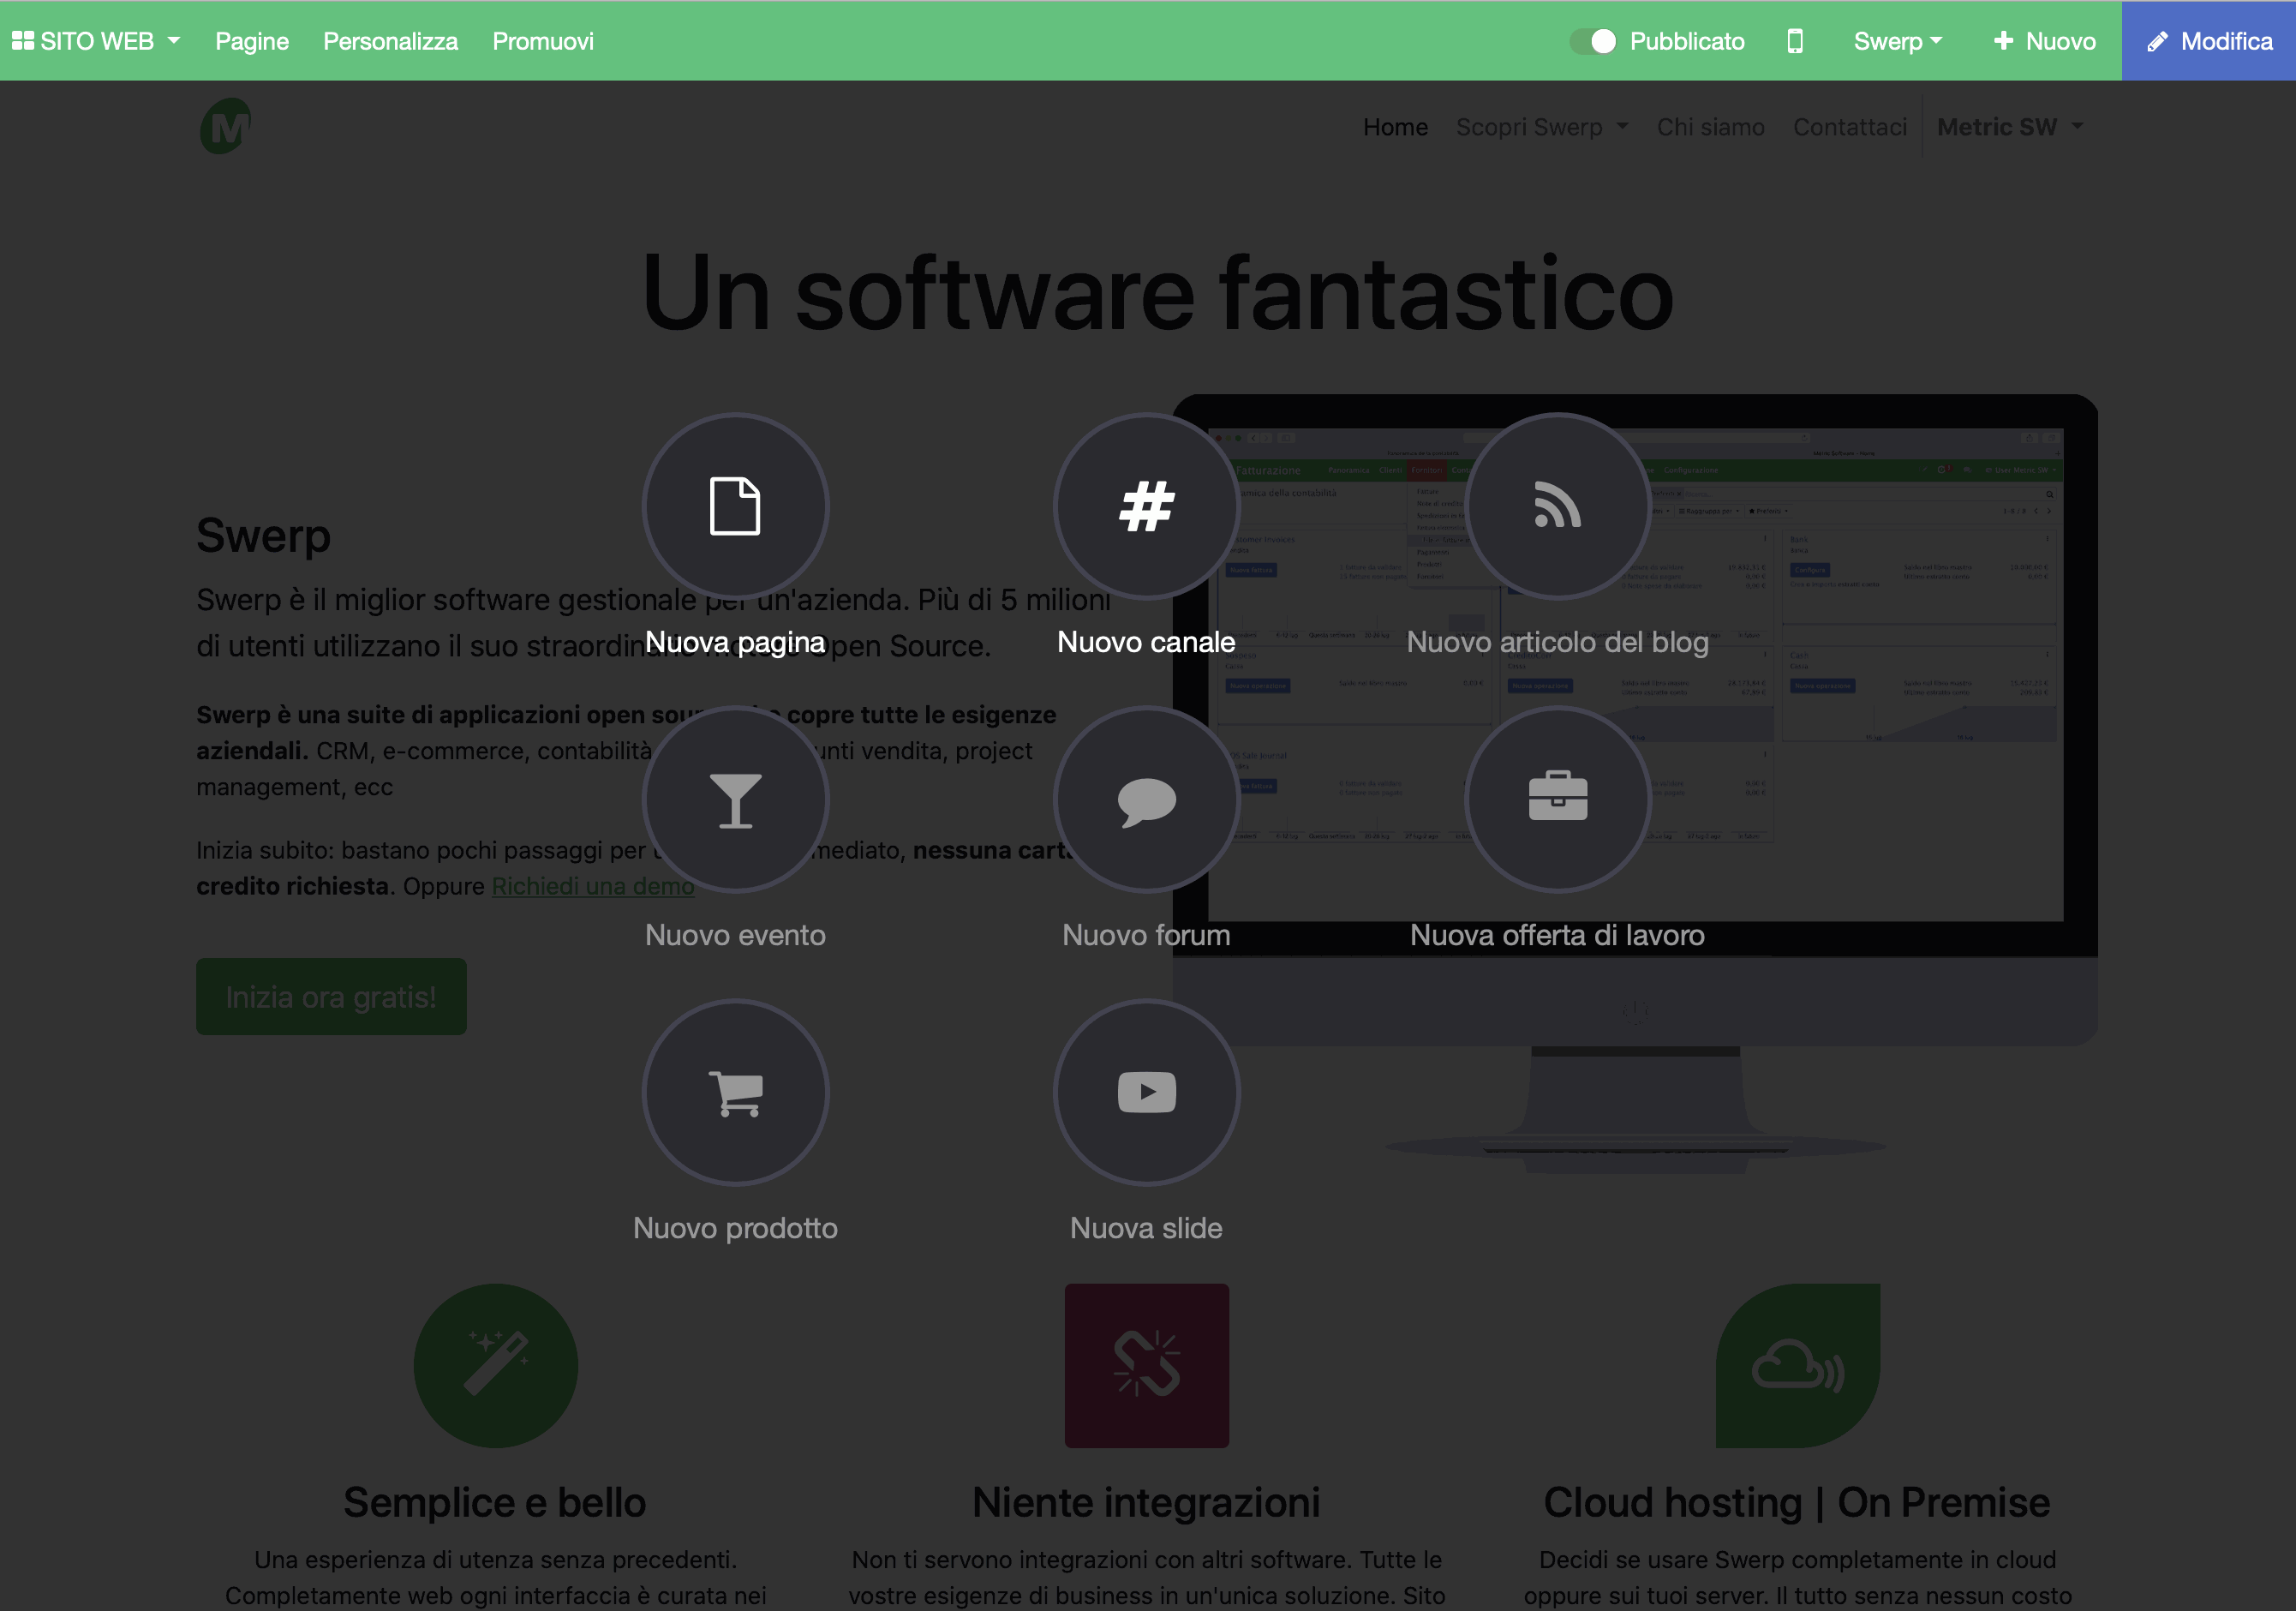Click the Nuova slide video play icon
The height and width of the screenshot is (1611, 2296).
coord(1146,1092)
